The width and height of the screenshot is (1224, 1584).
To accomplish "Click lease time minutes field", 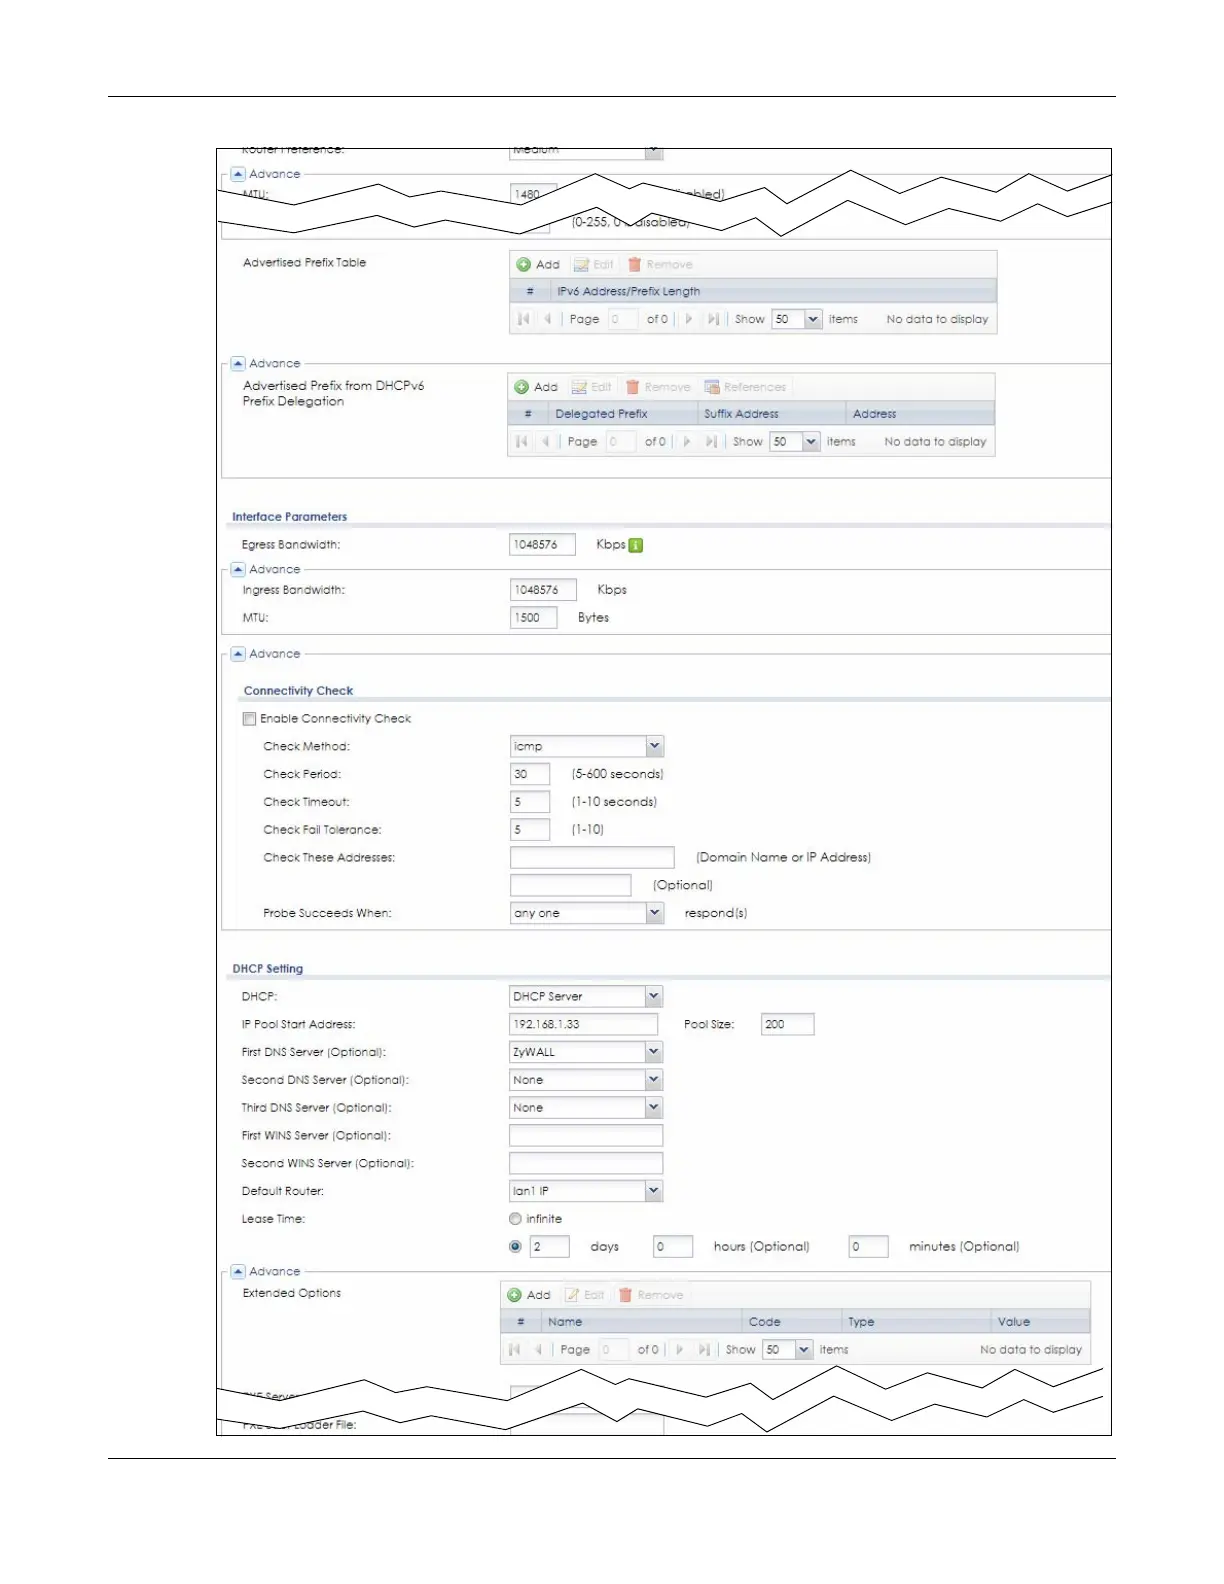I will [x=868, y=1247].
